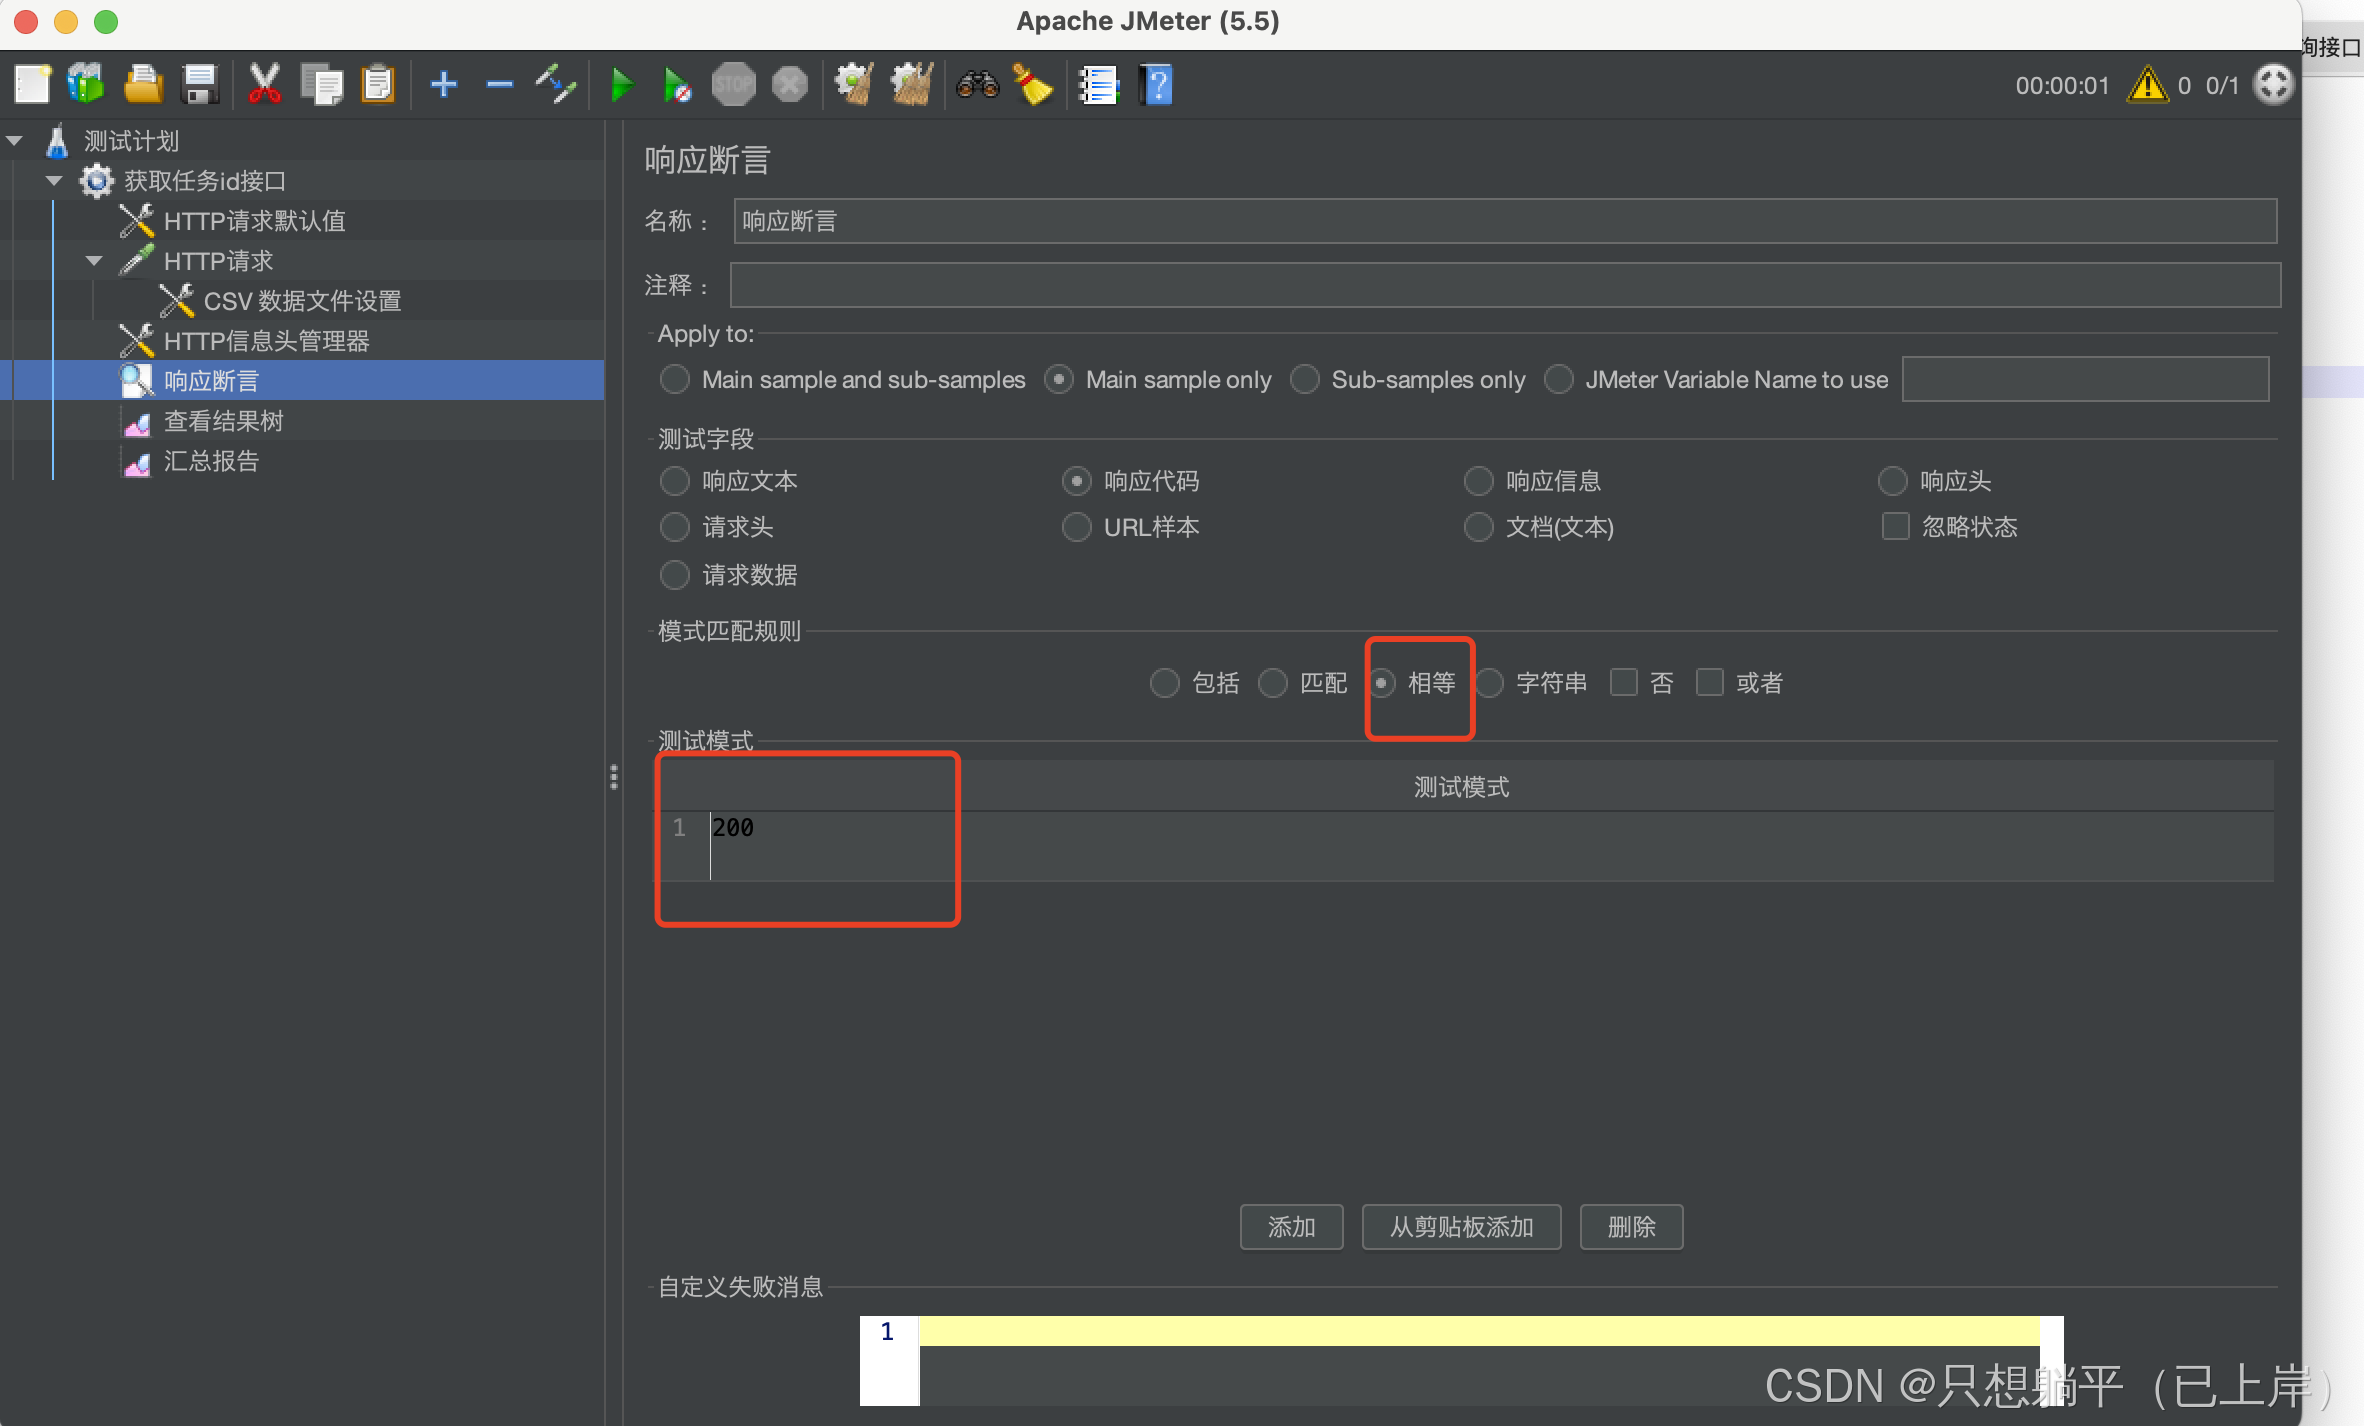2364x1426 pixels.
Task: Click the binoculars Search icon
Action: (x=977, y=85)
